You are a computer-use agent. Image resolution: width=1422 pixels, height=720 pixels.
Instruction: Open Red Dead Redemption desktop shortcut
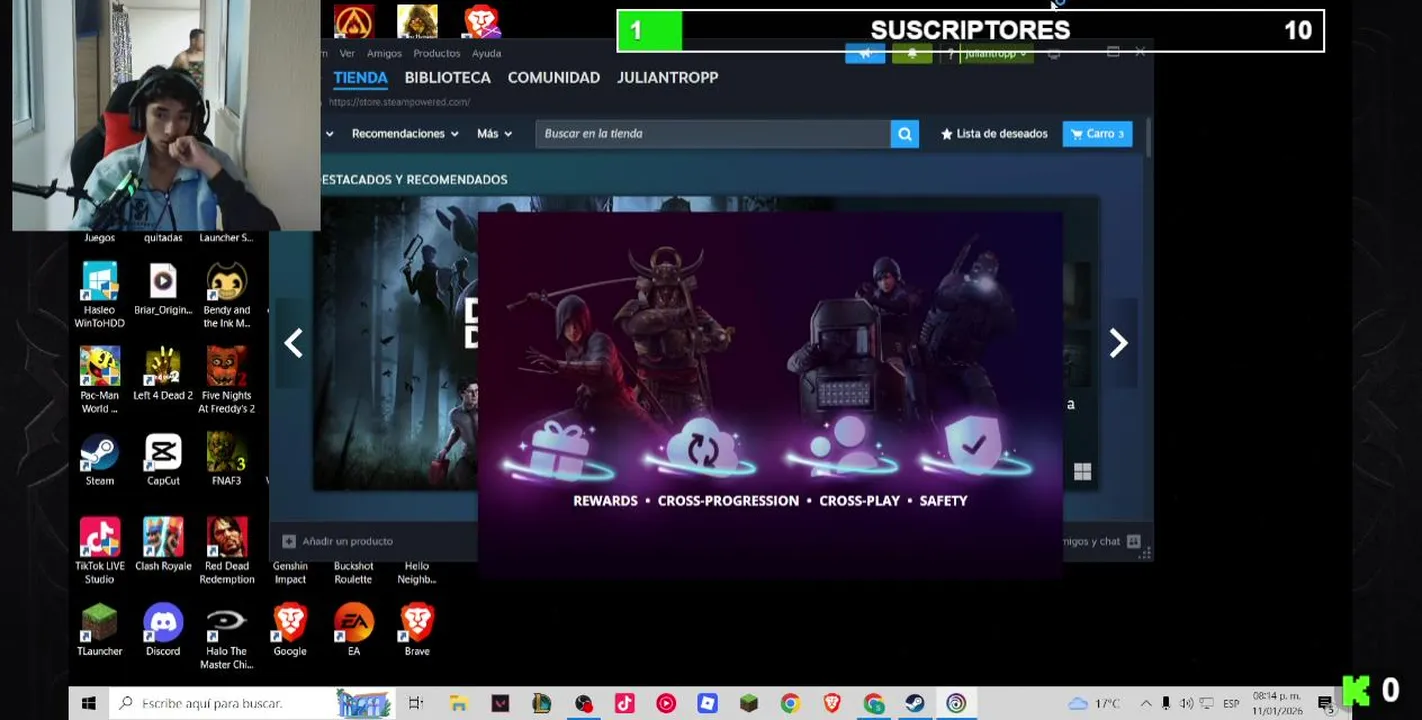click(x=227, y=550)
